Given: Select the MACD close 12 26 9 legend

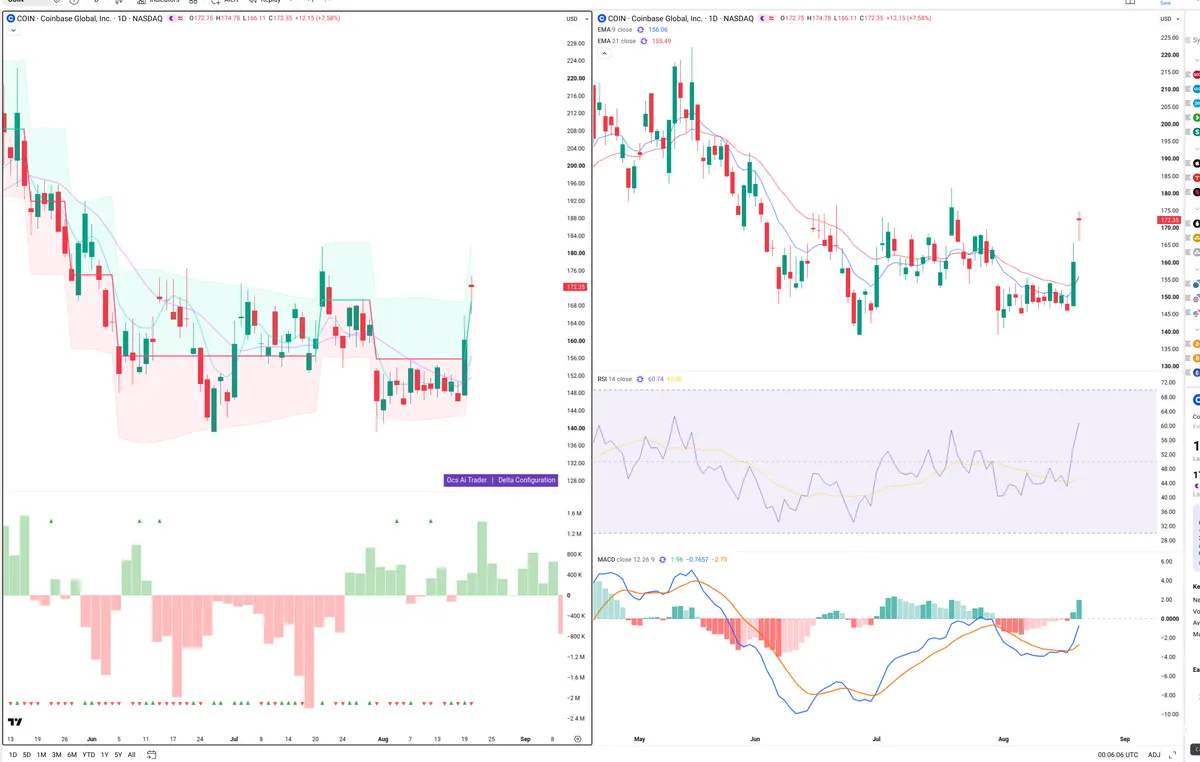Looking at the screenshot, I should click(x=626, y=560).
